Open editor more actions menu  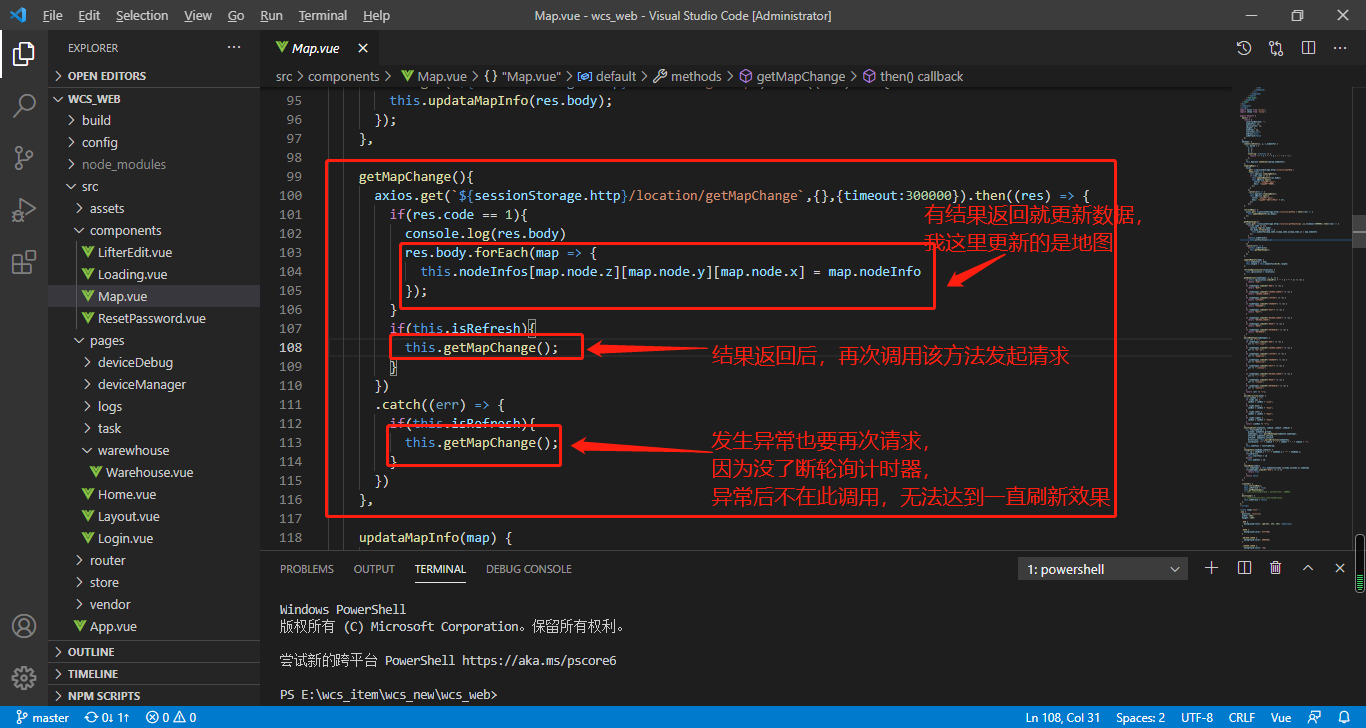coord(1340,48)
